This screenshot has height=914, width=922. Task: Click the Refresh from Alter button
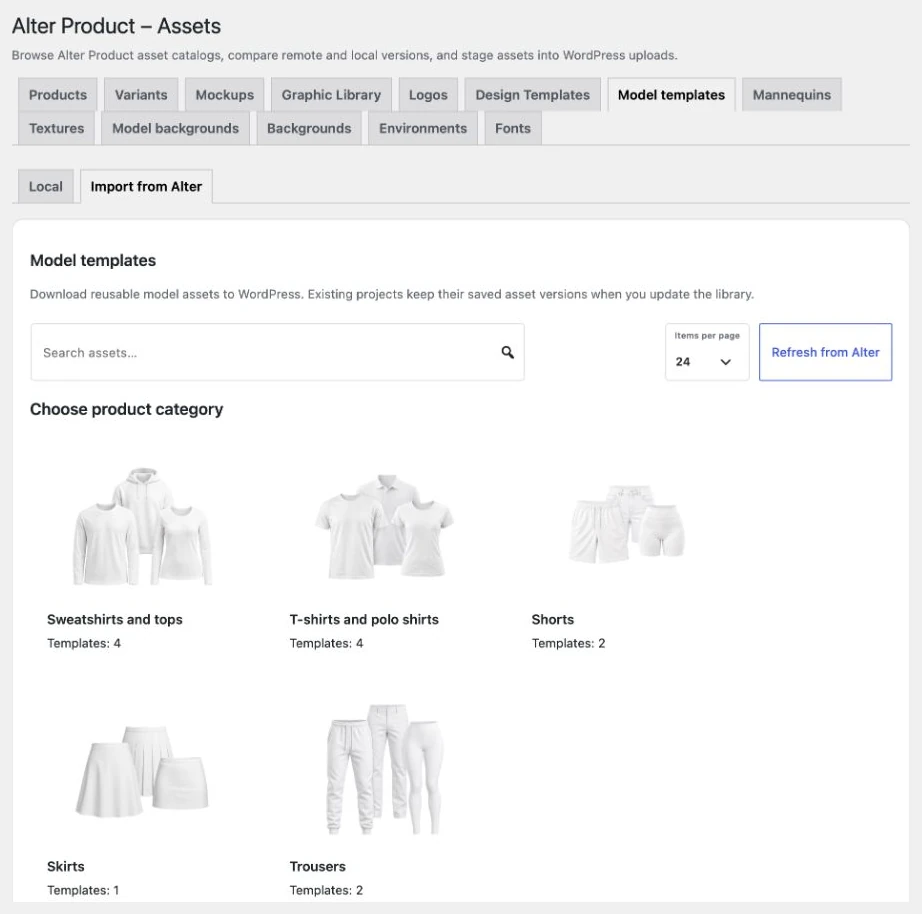pos(825,352)
